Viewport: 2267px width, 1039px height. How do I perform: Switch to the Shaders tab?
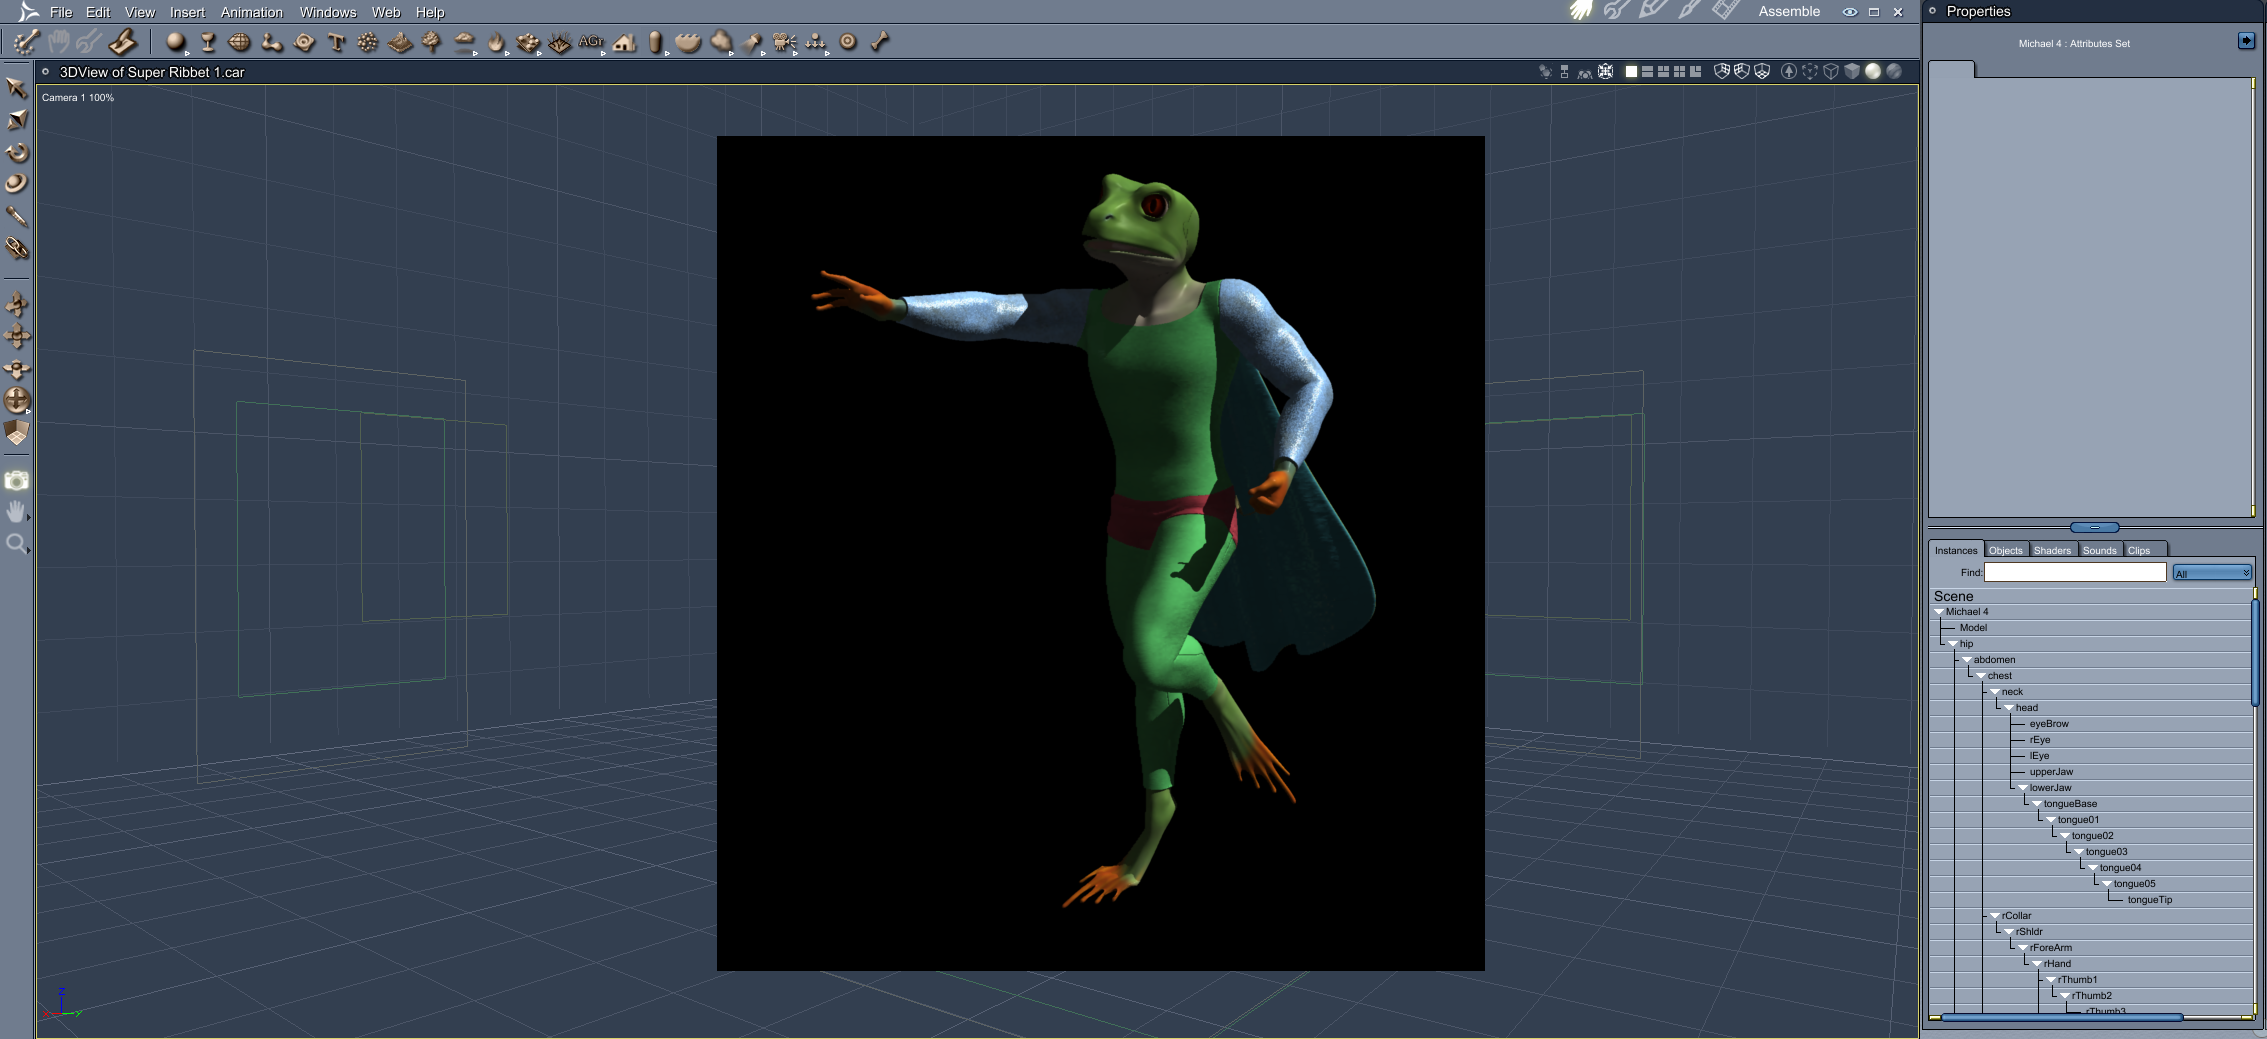(2052, 550)
